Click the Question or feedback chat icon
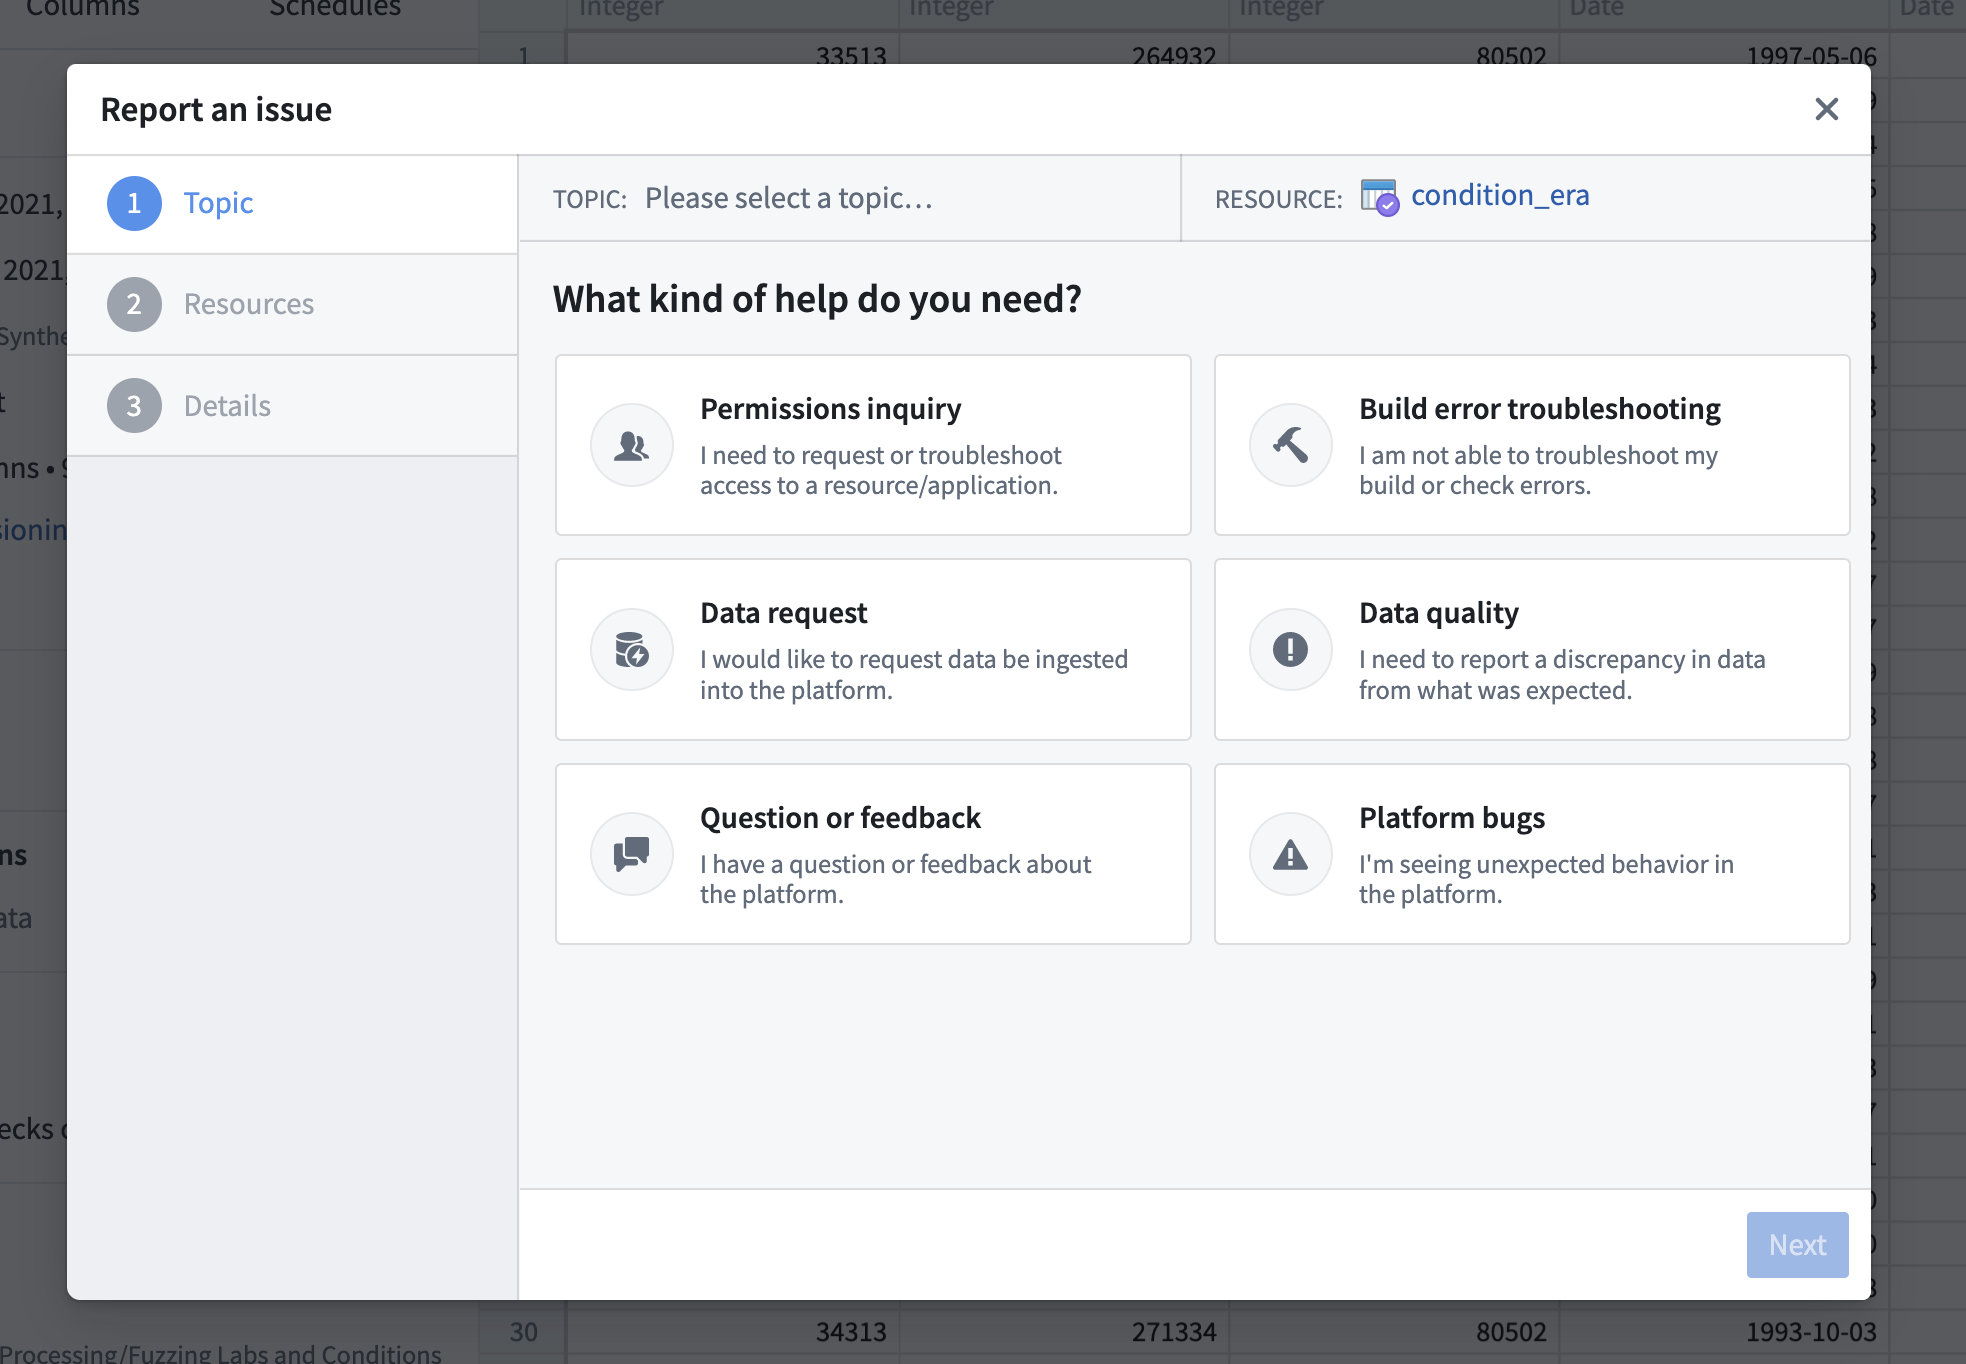This screenshot has height=1364, width=1966. 631,854
